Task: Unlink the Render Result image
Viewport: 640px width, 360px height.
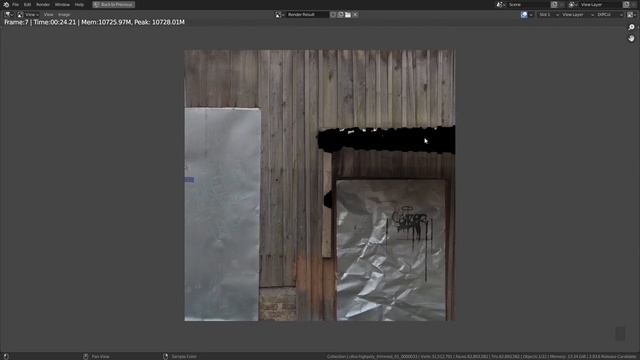Action: pos(355,15)
